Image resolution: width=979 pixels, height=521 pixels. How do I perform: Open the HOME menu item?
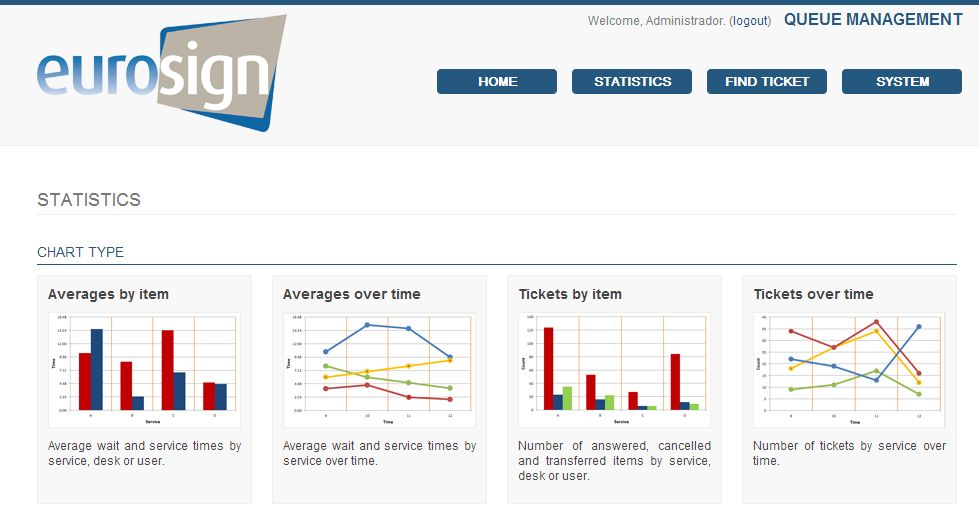497,82
